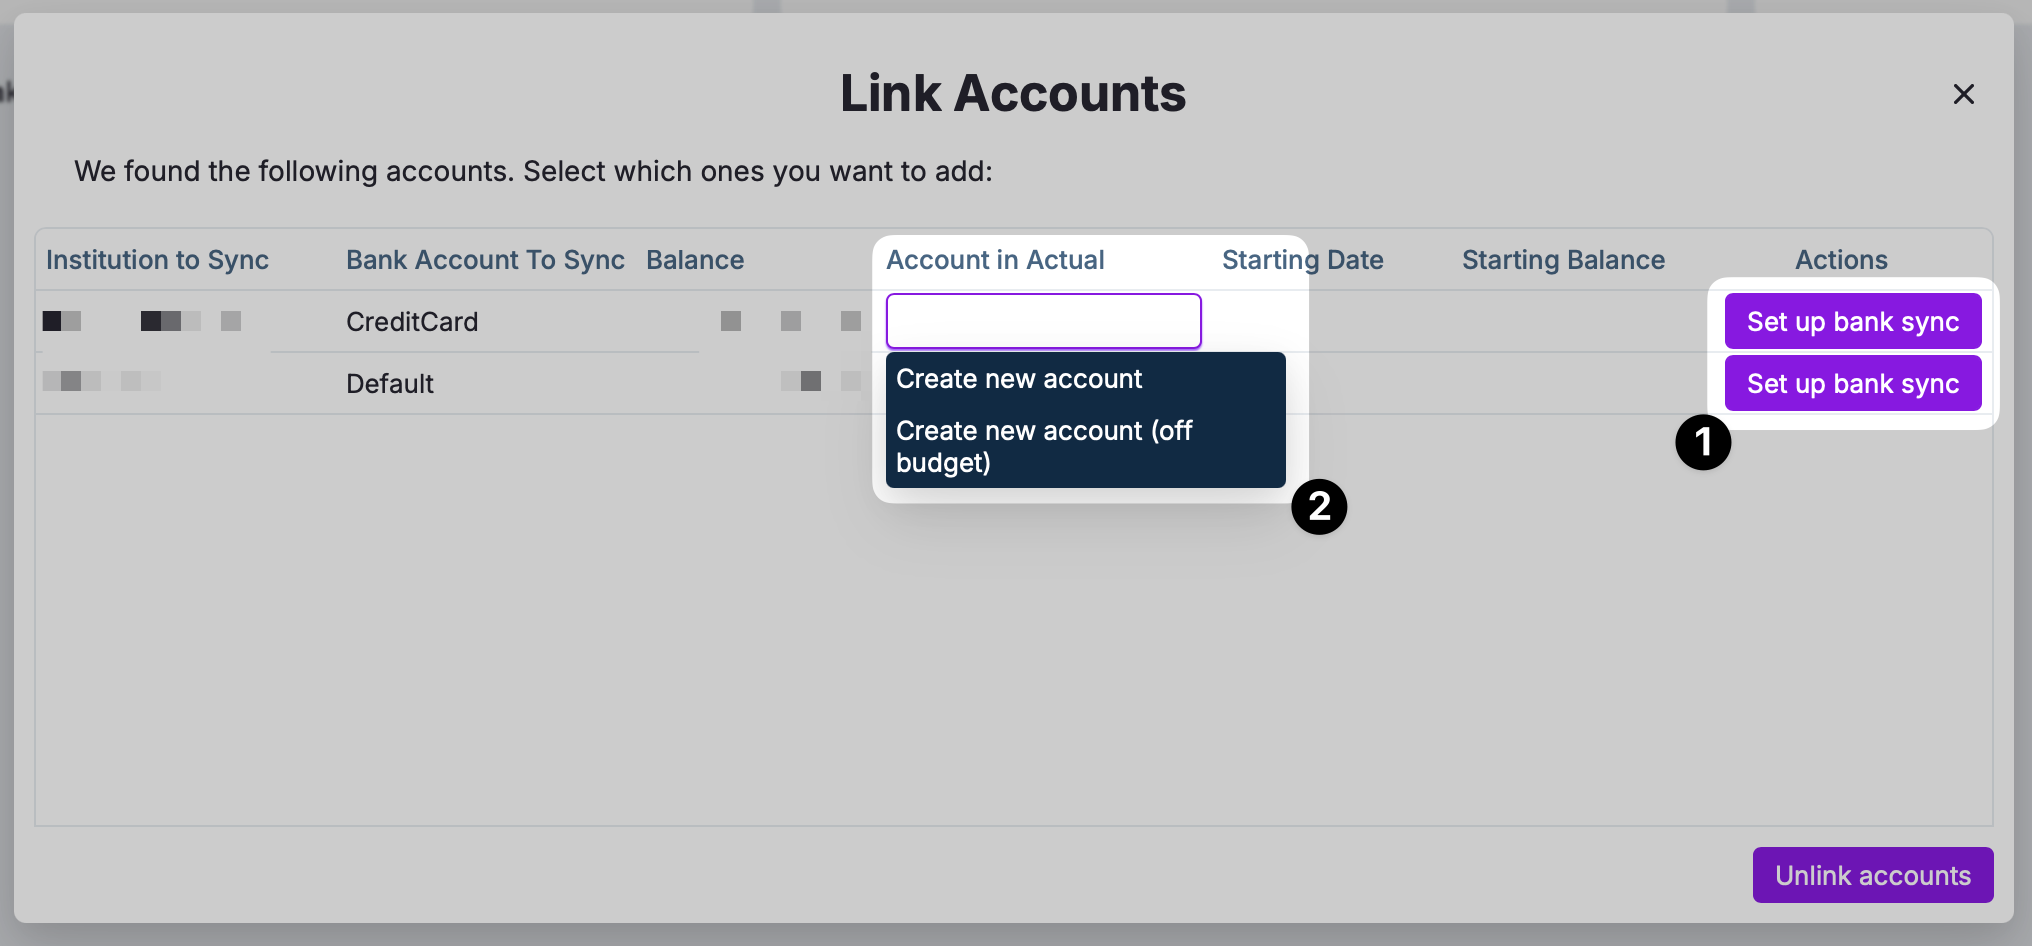
Task: Click the Bank Account To Sync header
Action: [485, 260]
